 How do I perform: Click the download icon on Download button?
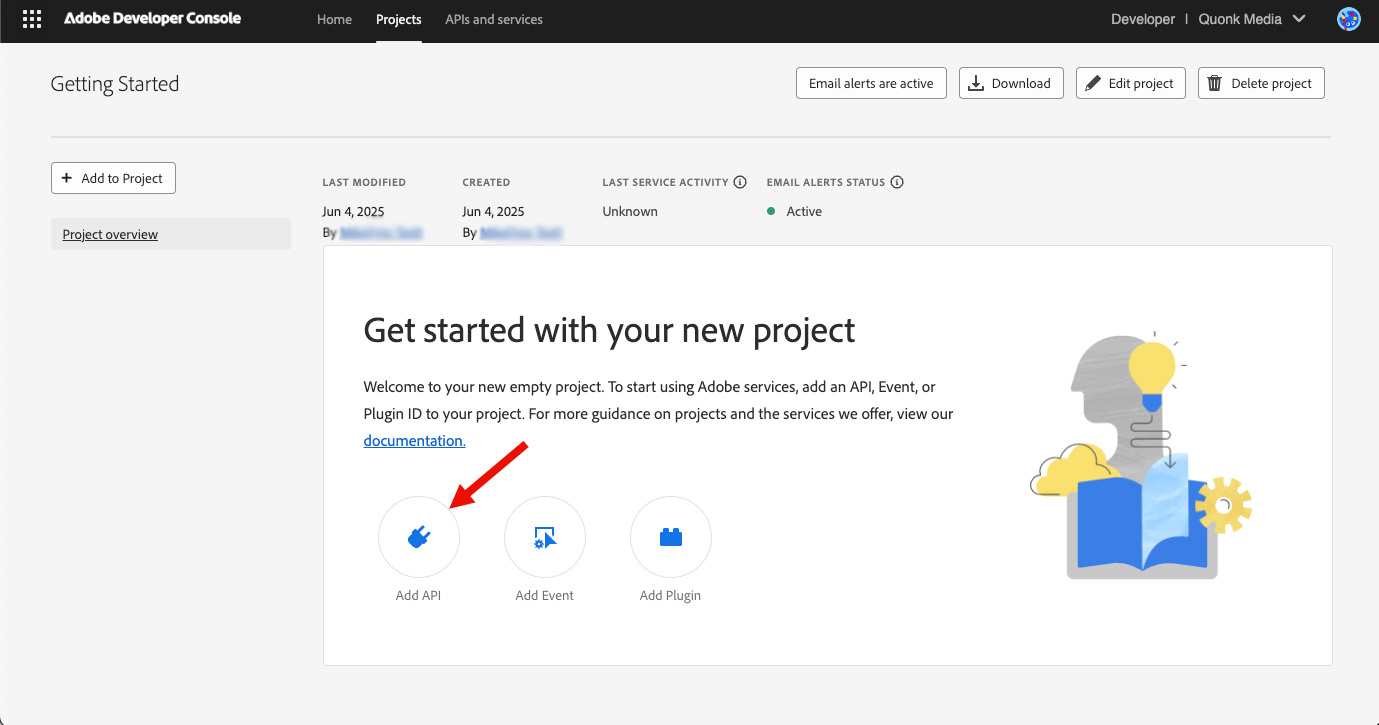[975, 83]
